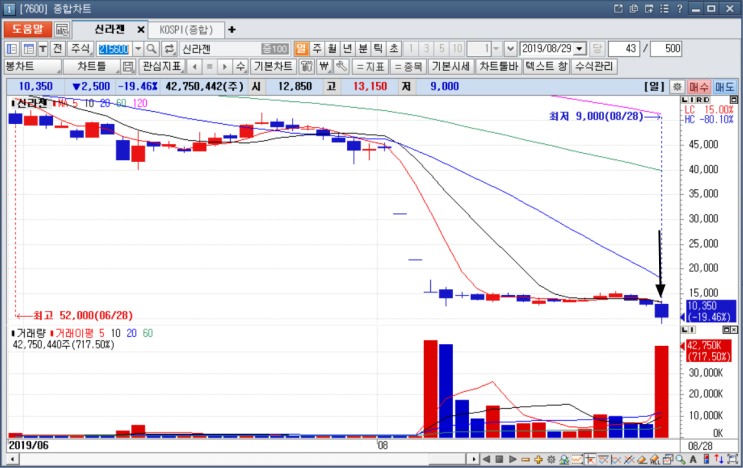Open the question mark help icon
Image resolution: width=743 pixels, height=468 pixels.
680,9
